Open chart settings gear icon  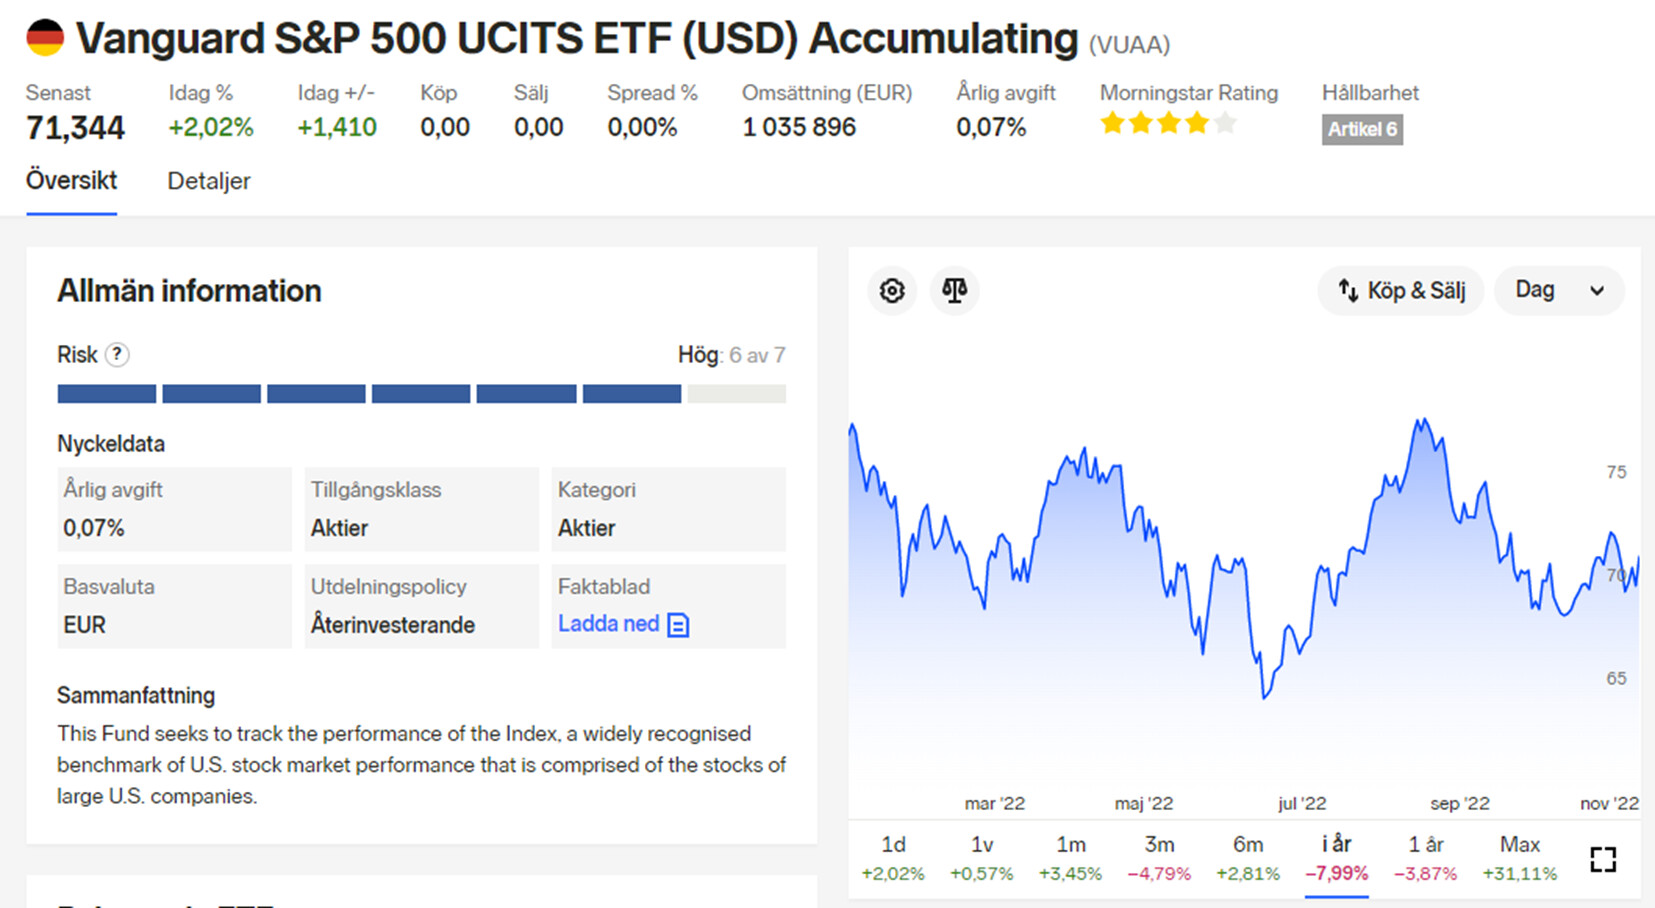891,291
